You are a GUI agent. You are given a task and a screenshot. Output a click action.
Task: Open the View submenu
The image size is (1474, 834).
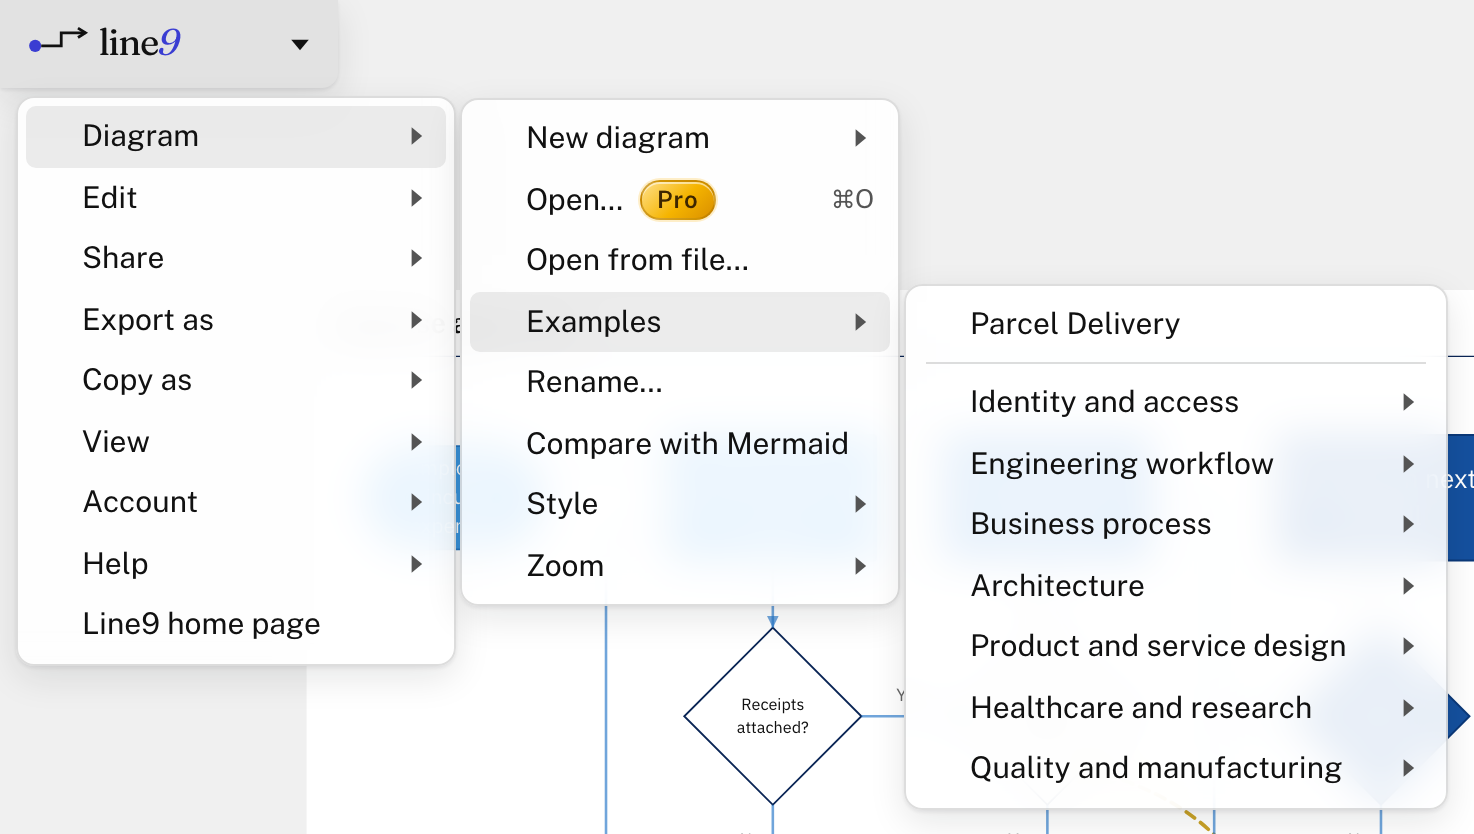pos(236,442)
